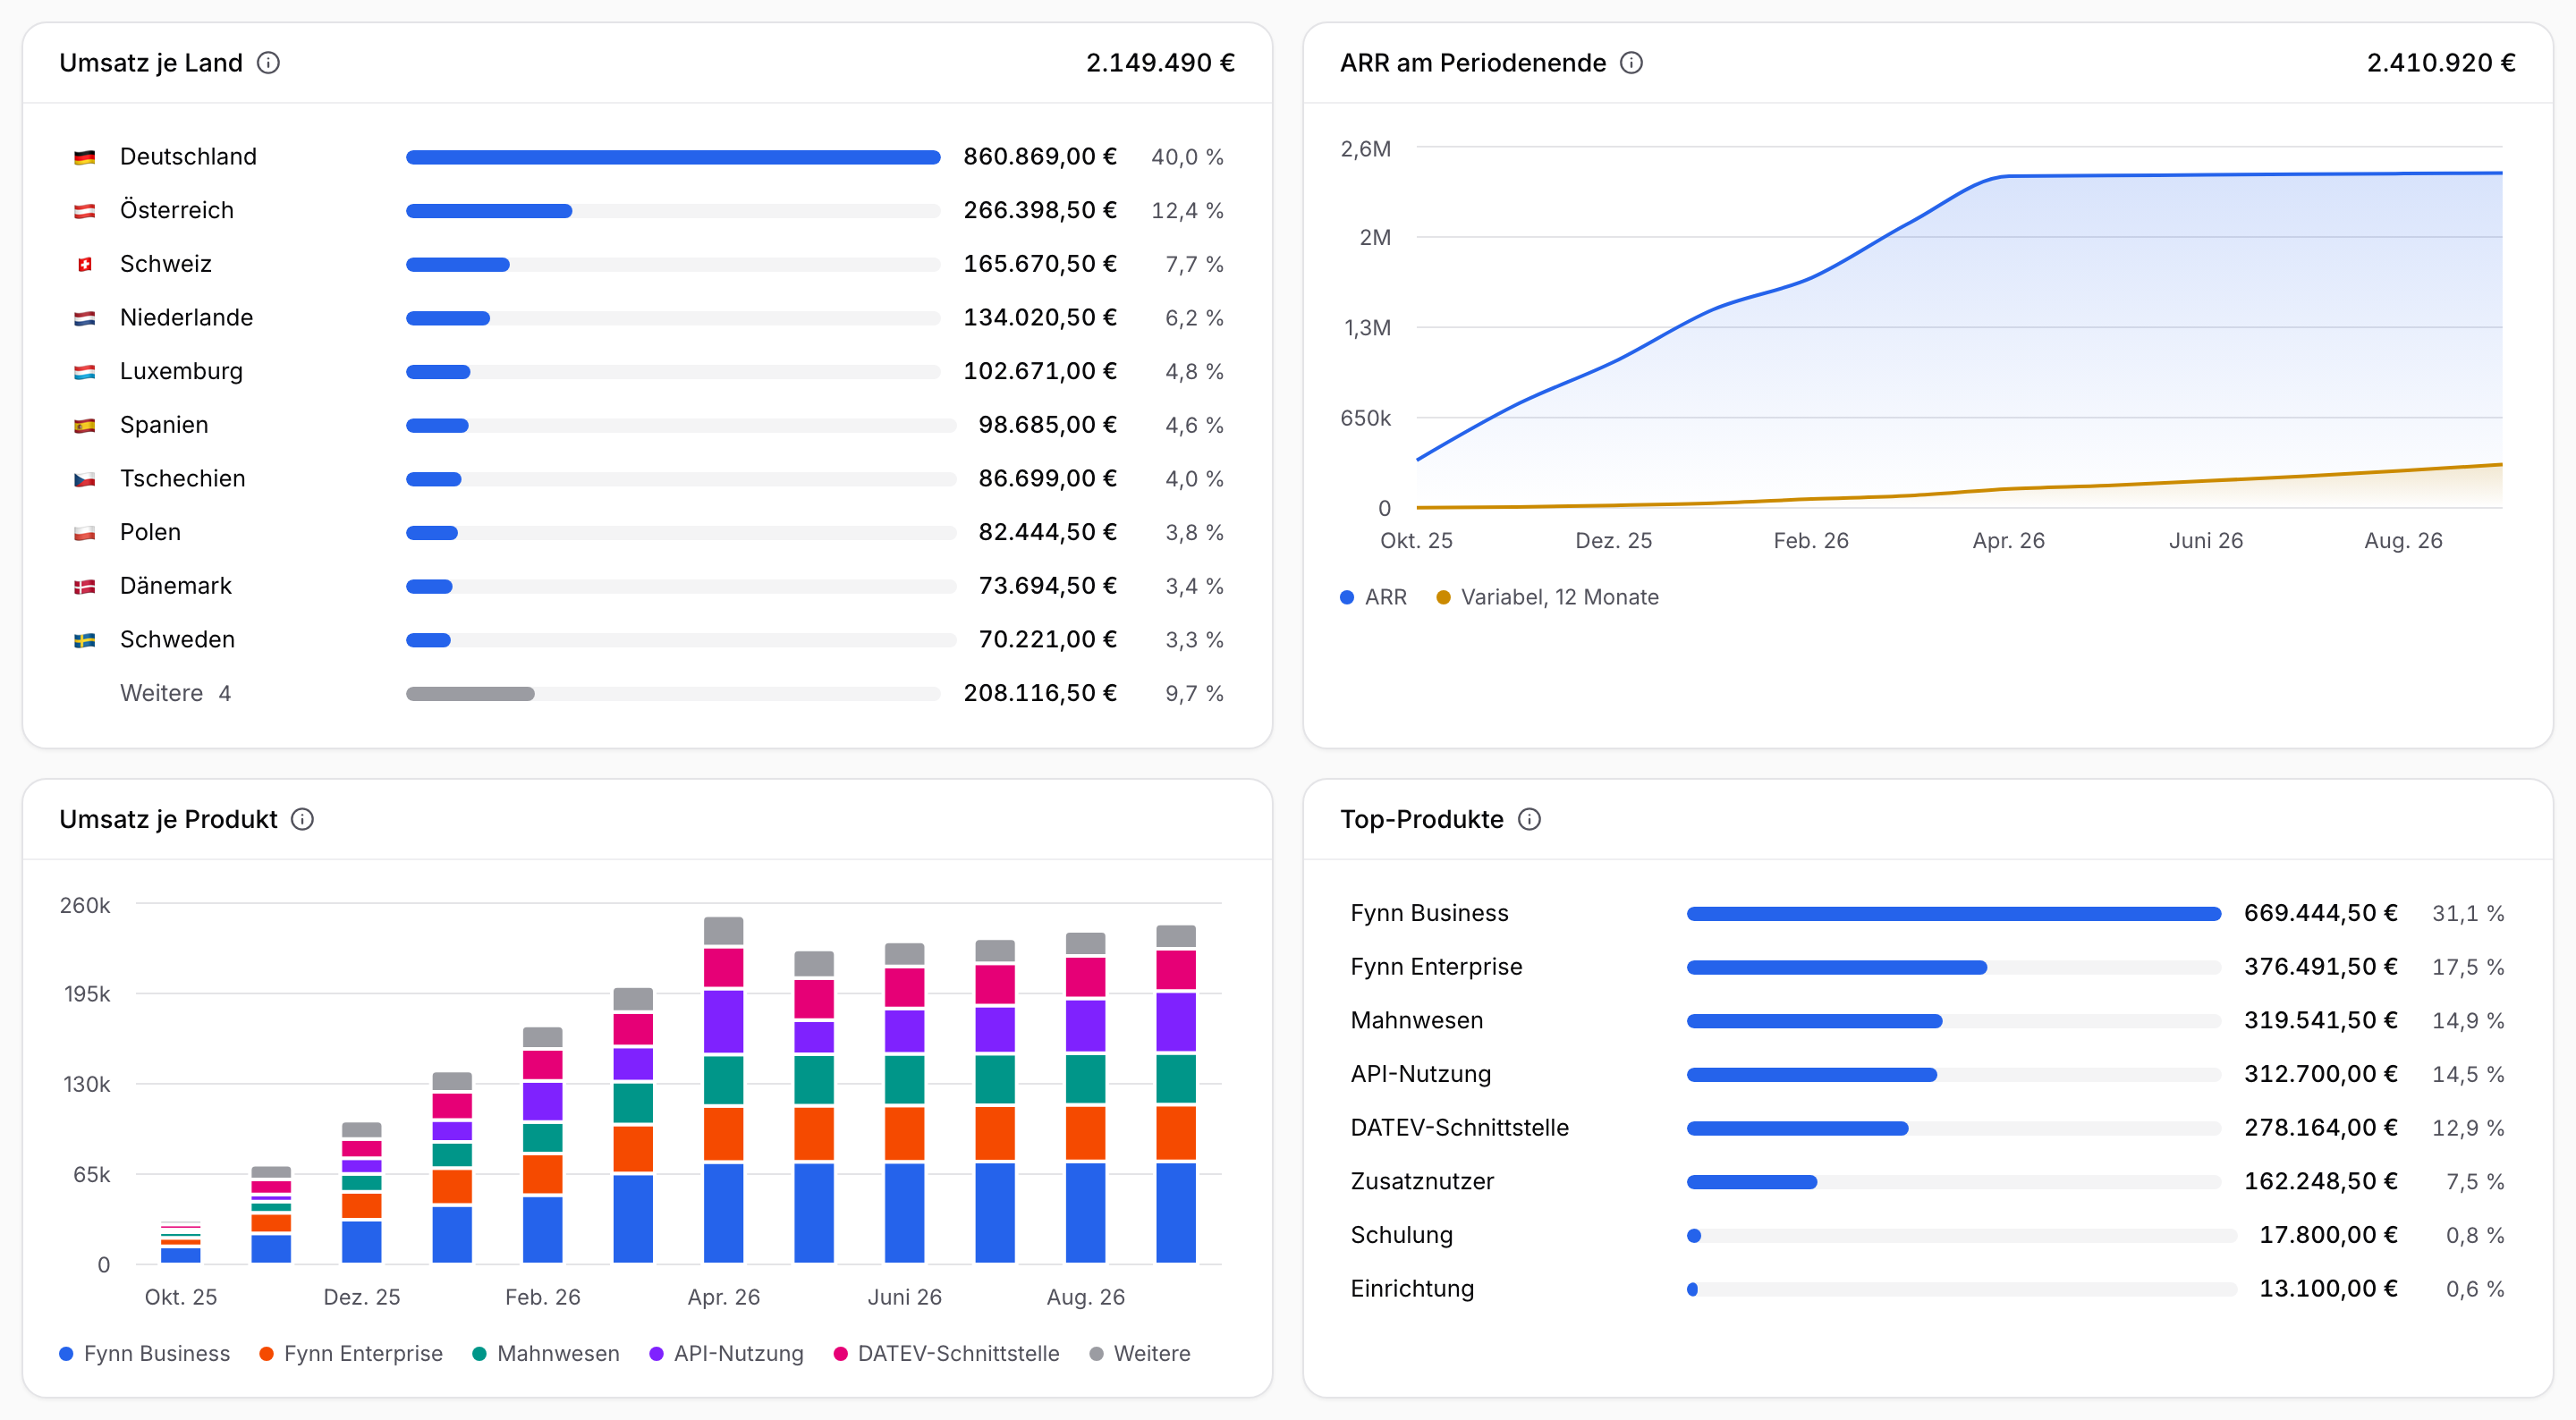Click the Schulung percentage 0,8 %
This screenshot has height=1420, width=2576.
coord(2475,1235)
